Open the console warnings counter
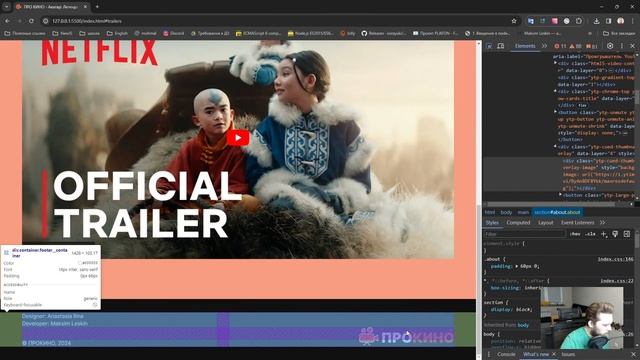The width and height of the screenshot is (640, 360). (576, 46)
